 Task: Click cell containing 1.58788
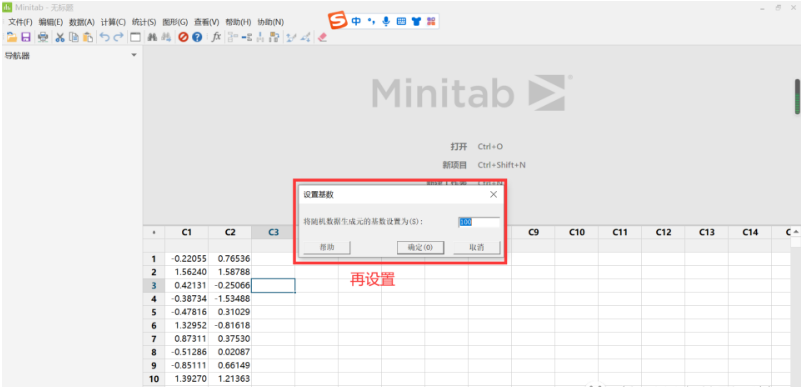[230, 272]
